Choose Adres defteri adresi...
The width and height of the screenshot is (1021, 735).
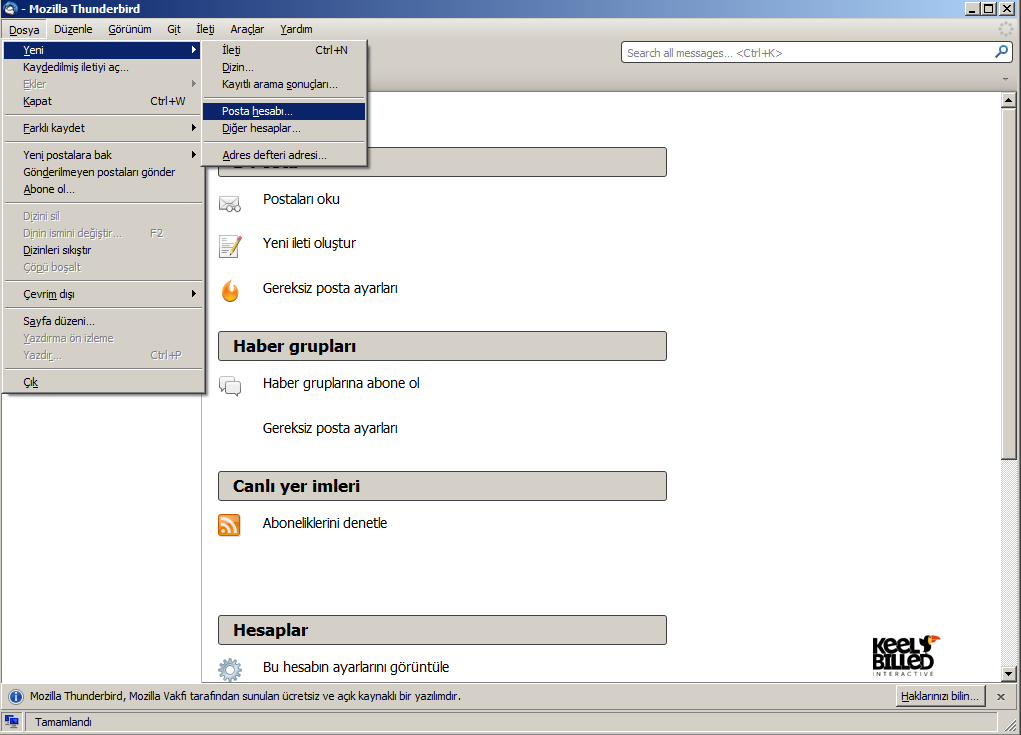(x=284, y=155)
